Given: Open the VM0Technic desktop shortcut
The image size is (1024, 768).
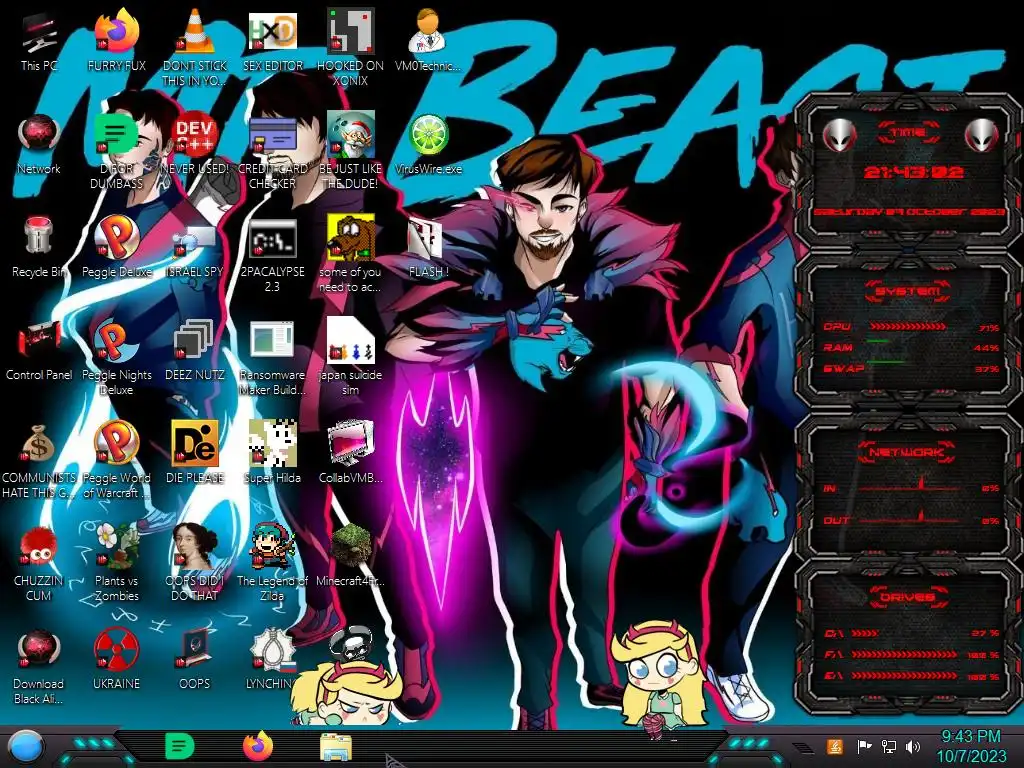Looking at the screenshot, I should pyautogui.click(x=428, y=42).
